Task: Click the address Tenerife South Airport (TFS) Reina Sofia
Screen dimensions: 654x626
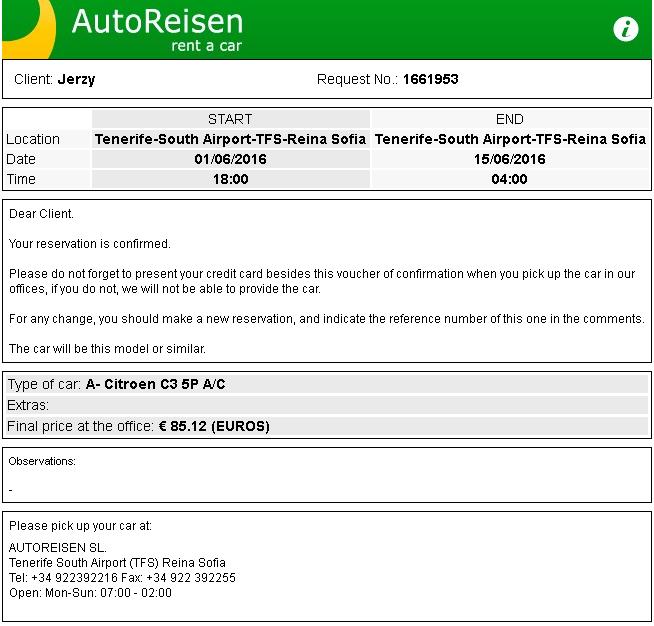Action: pyautogui.click(x=117, y=563)
